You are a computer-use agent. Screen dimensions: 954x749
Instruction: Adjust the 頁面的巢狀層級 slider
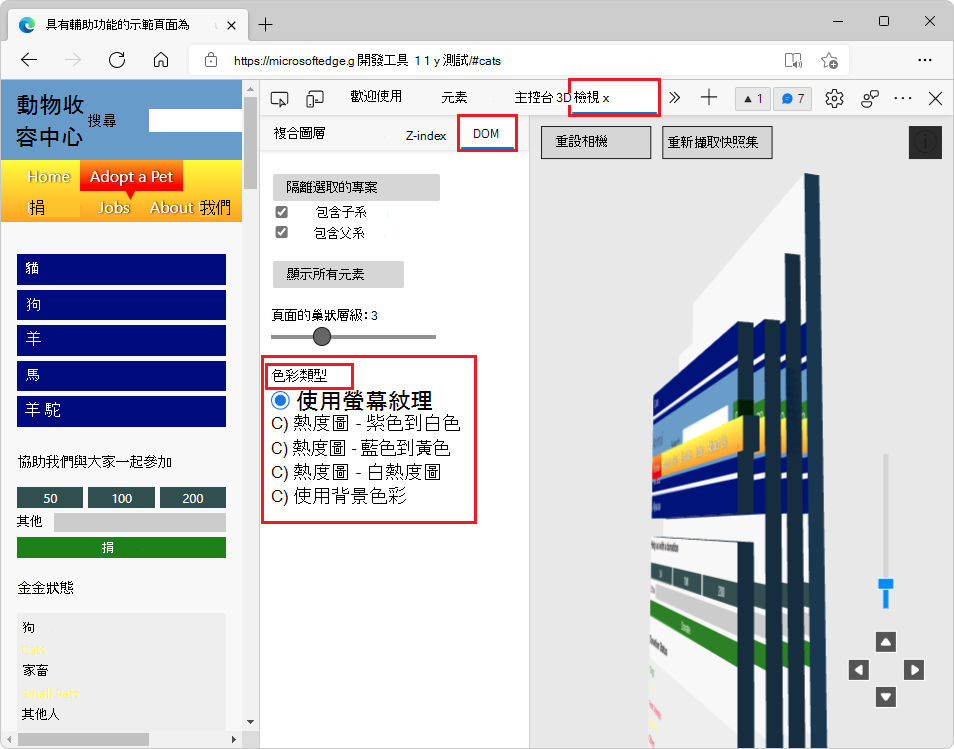tap(321, 337)
